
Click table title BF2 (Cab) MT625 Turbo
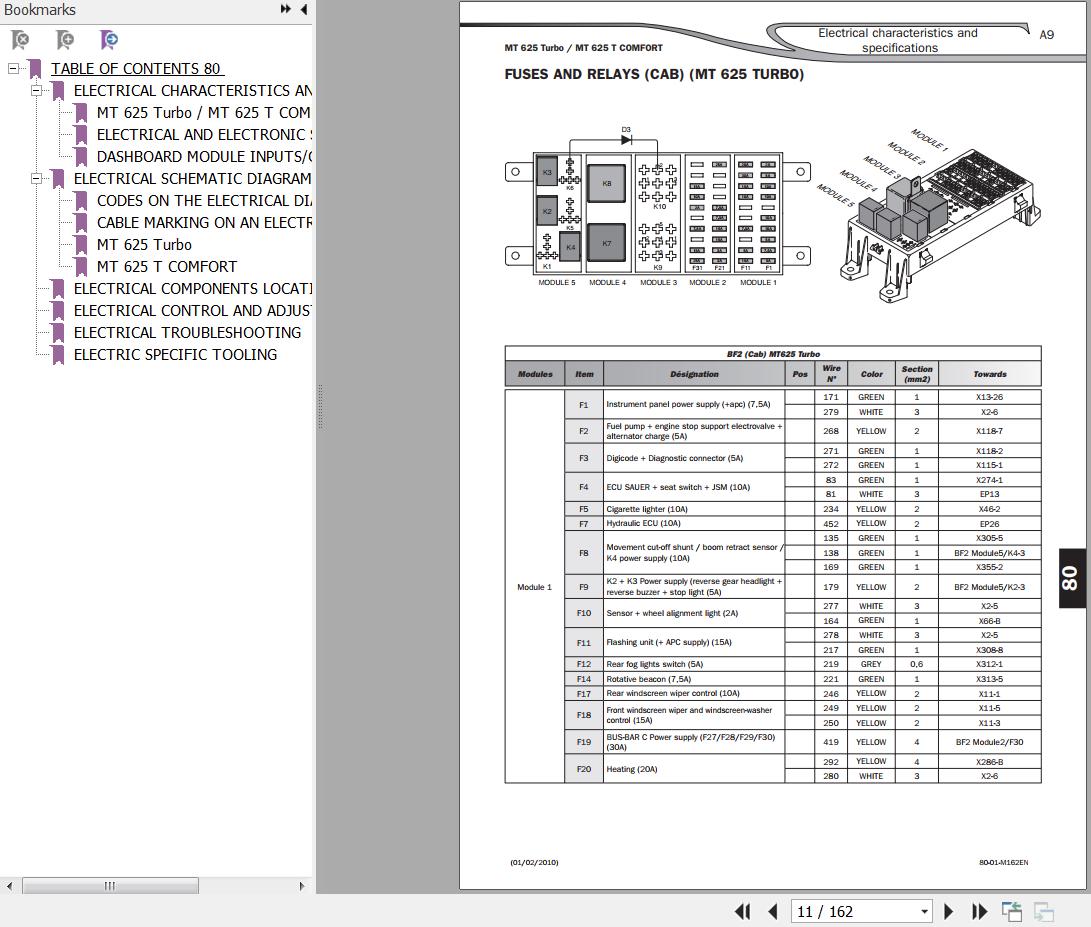773,354
